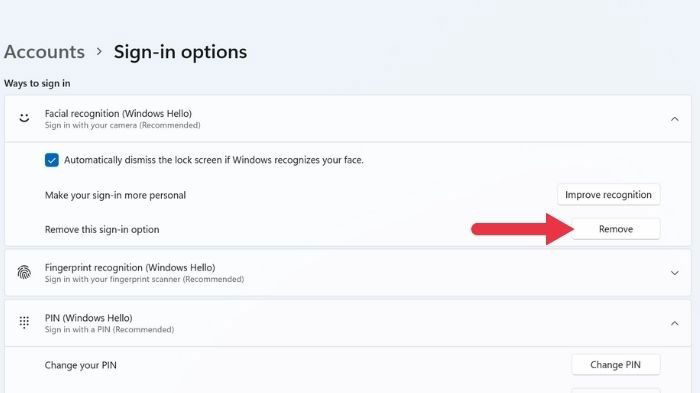
Task: Uncheck automatically dismiss lock screen checkbox
Action: click(52, 160)
